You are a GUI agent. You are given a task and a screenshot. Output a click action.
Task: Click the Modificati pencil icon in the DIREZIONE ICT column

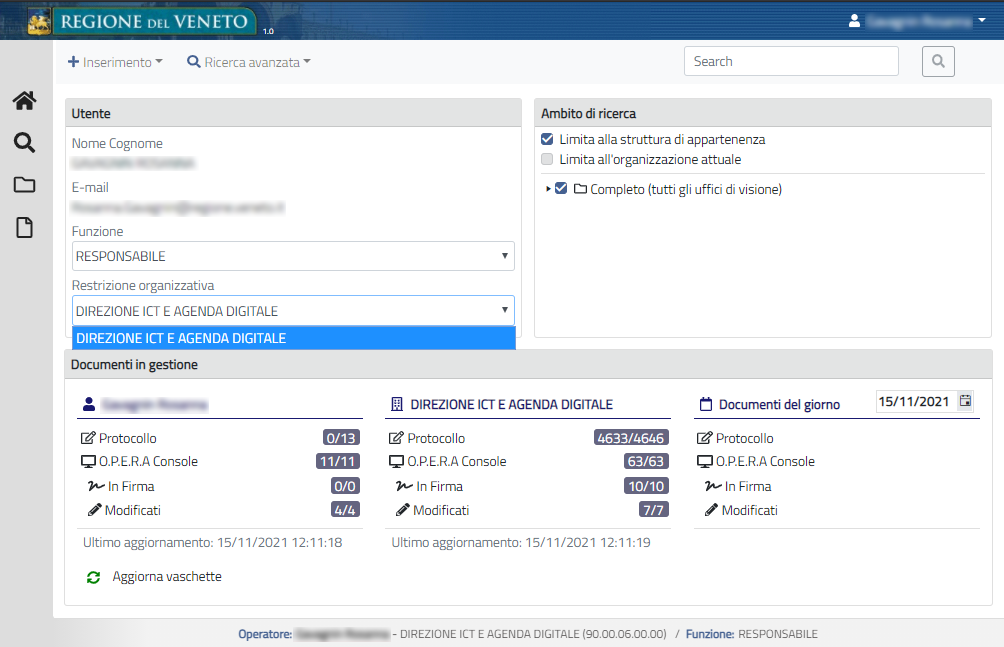click(403, 510)
